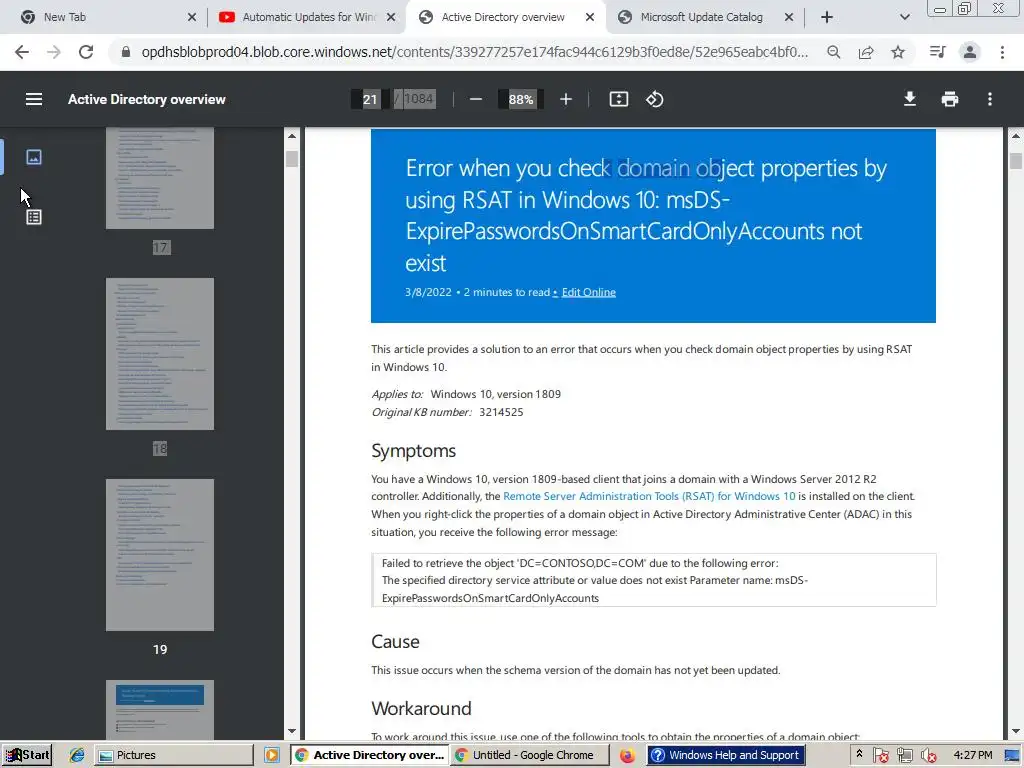This screenshot has width=1024, height=768.
Task: Zoom out of the PDF page
Action: point(475,99)
